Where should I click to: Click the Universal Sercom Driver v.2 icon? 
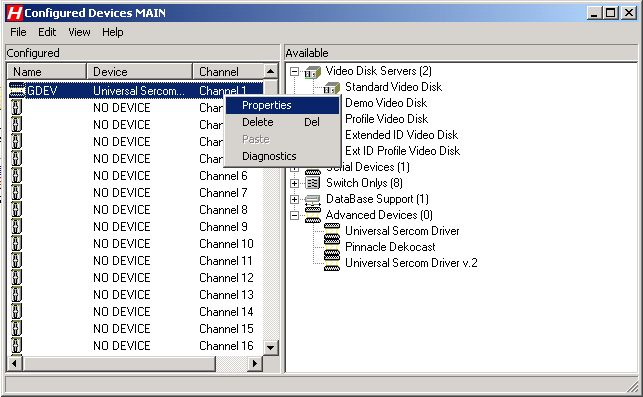pos(332,263)
